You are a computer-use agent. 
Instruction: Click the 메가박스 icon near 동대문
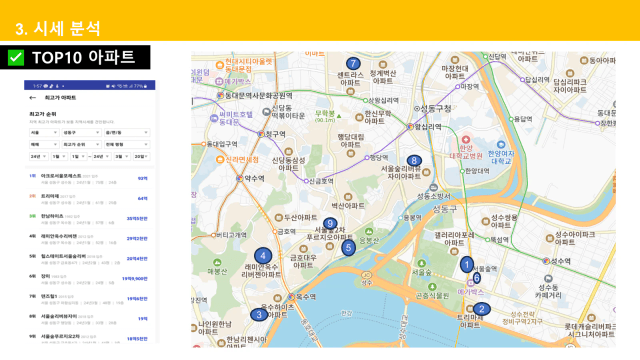tap(219, 82)
